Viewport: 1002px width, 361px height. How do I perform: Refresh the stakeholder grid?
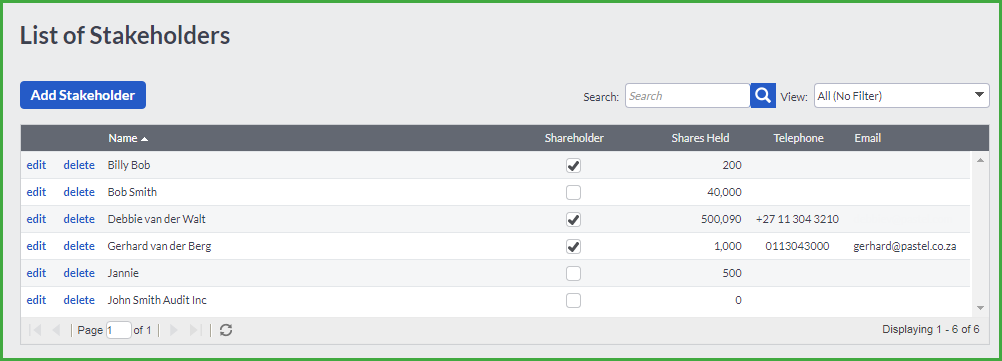click(226, 330)
